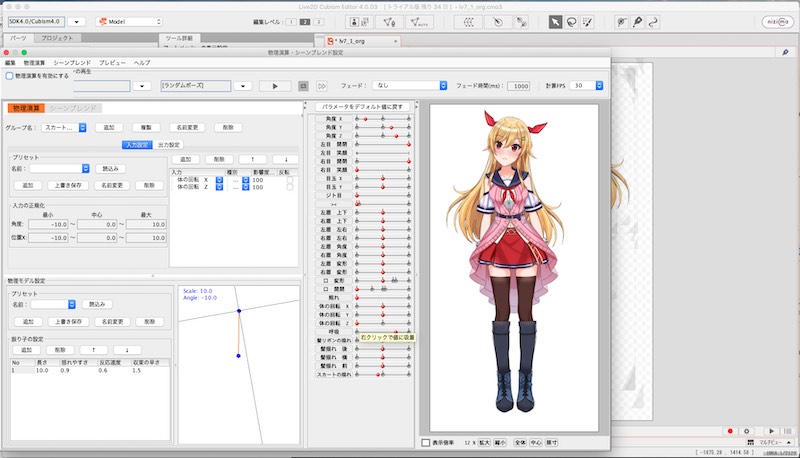Enable the 物理演算を有効にする checkbox
Viewport: 800px width, 458px height.
click(9, 75)
